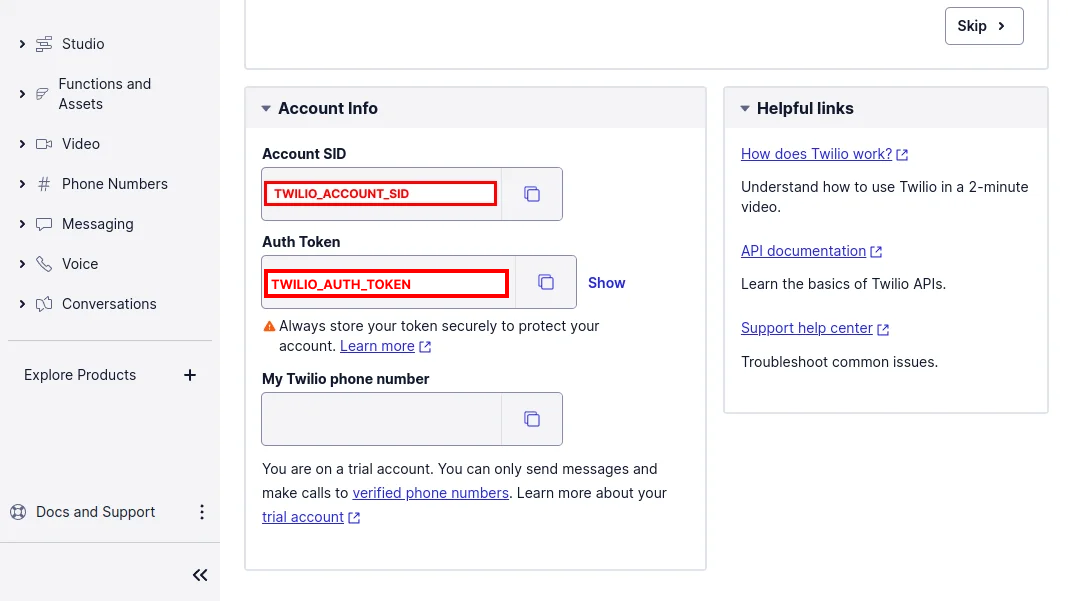
Task: Collapse the Helpful links section
Action: 745,108
